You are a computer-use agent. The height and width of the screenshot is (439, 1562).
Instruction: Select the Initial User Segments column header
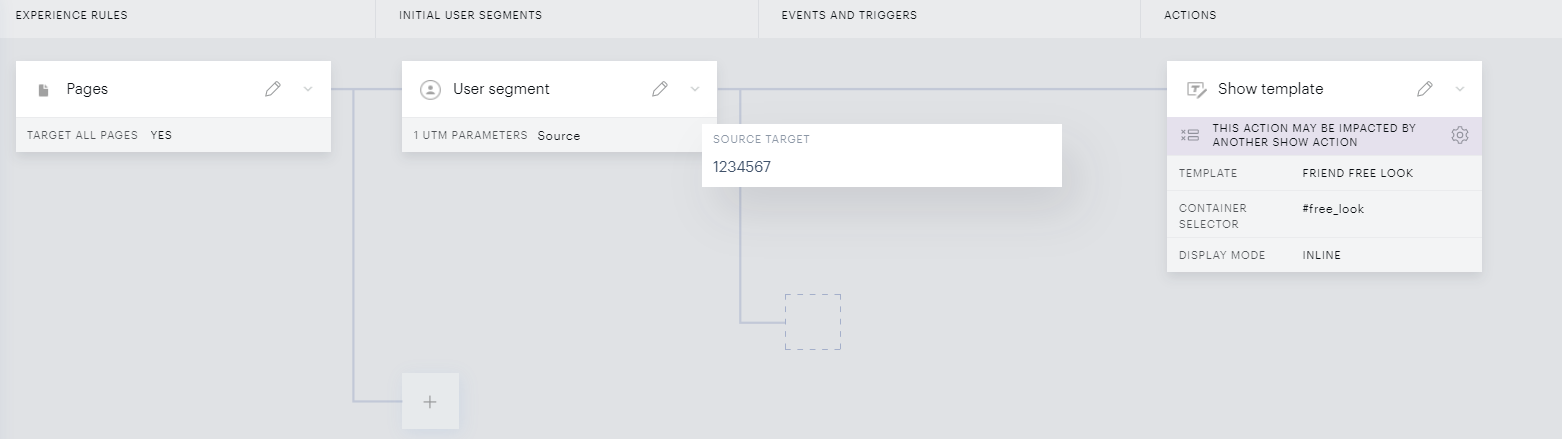tap(470, 16)
